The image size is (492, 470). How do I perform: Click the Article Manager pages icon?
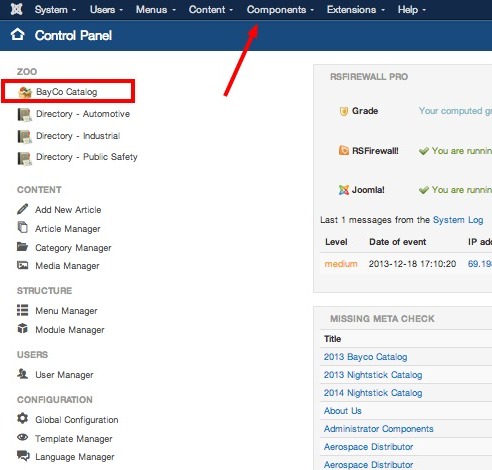pos(23,227)
